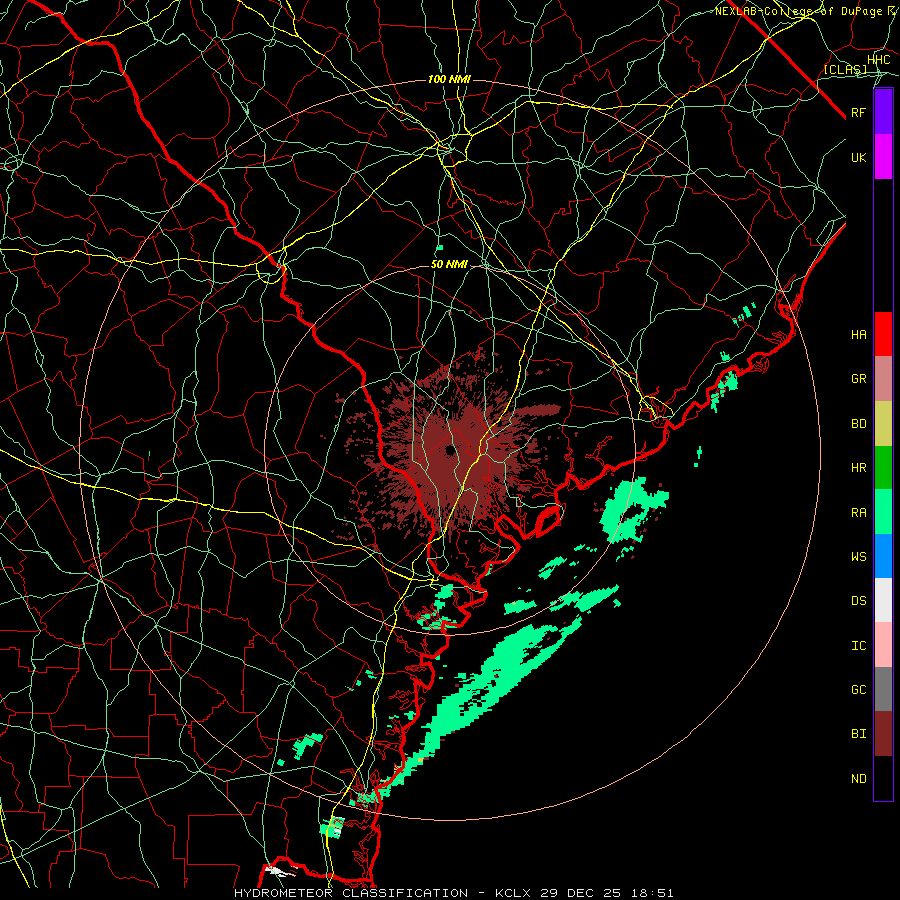The height and width of the screenshot is (900, 900).
Task: Click the BI legend label
Action: pyautogui.click(x=859, y=734)
